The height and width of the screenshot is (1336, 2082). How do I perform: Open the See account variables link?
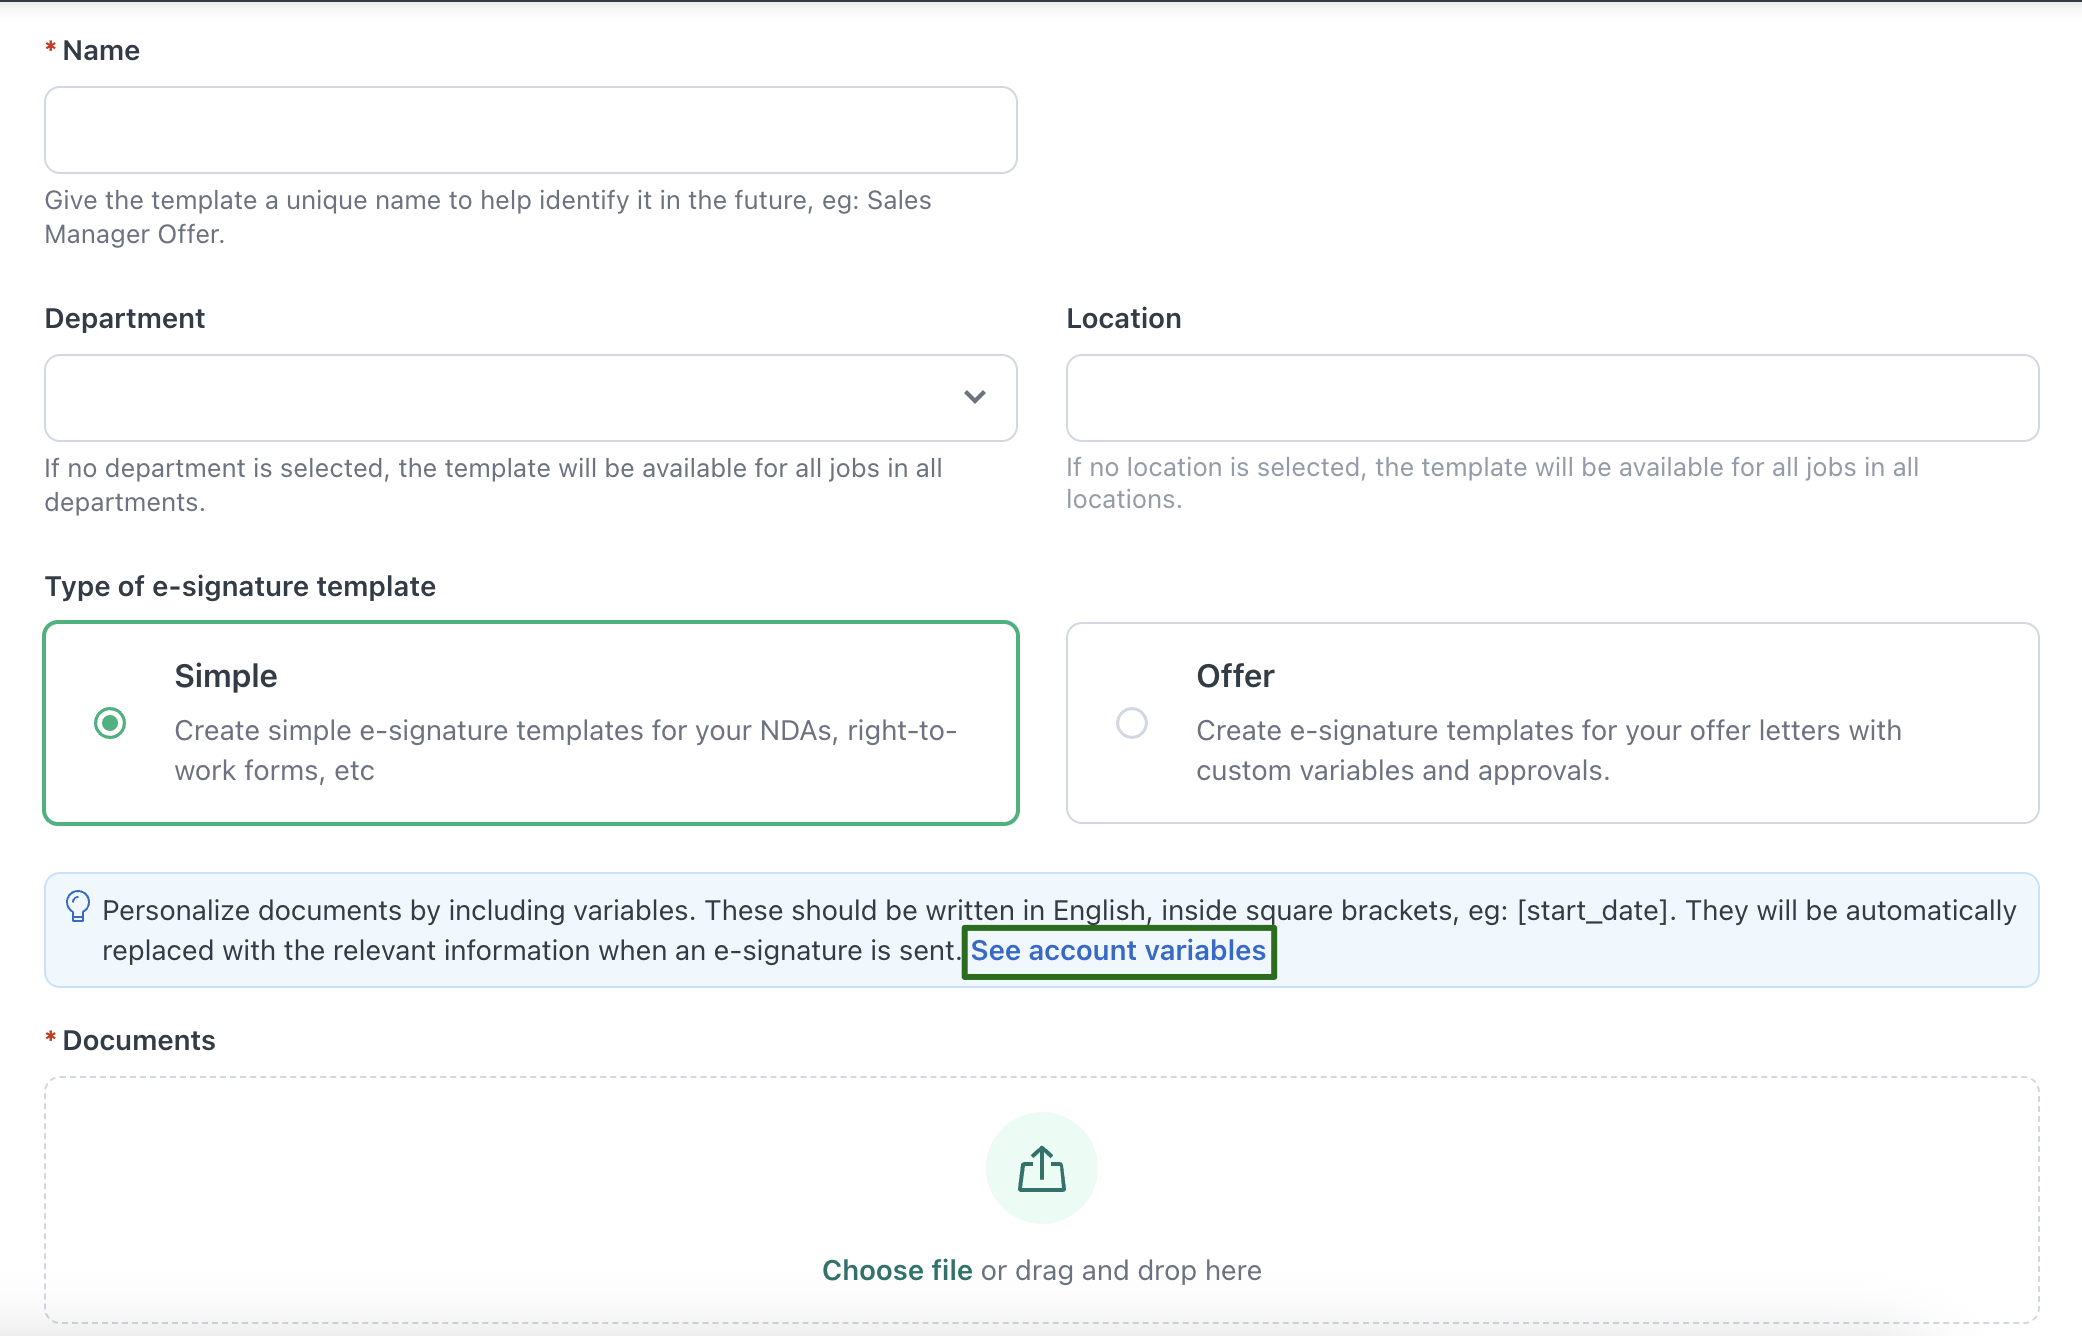point(1118,951)
